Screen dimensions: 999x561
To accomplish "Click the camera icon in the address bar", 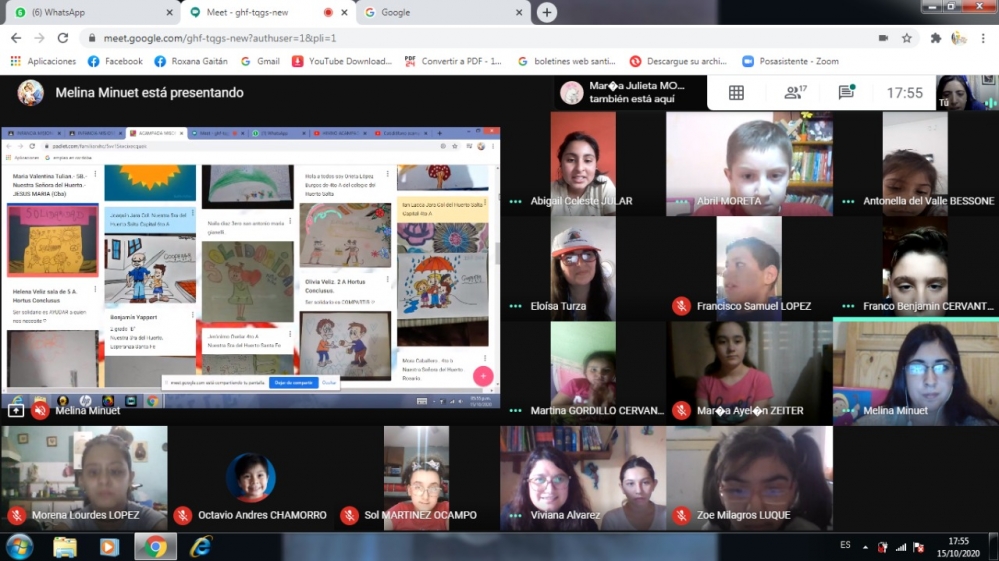I will point(883,38).
